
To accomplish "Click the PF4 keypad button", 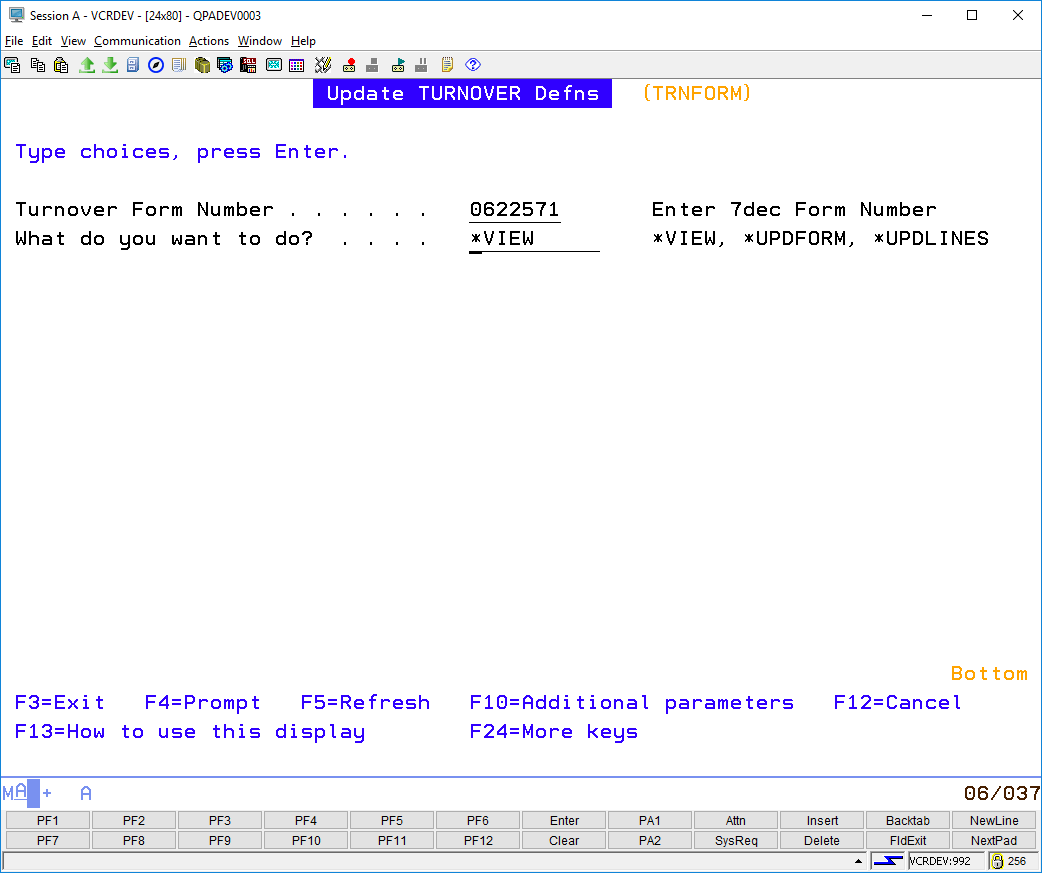I will (306, 821).
